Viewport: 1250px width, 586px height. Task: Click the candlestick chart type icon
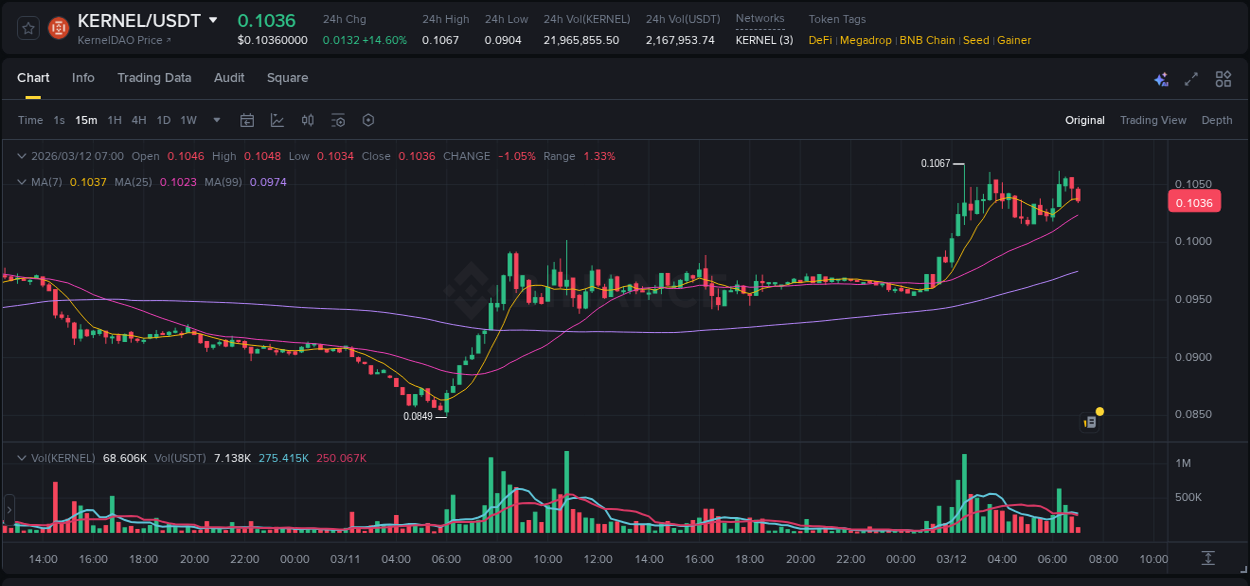tap(307, 120)
